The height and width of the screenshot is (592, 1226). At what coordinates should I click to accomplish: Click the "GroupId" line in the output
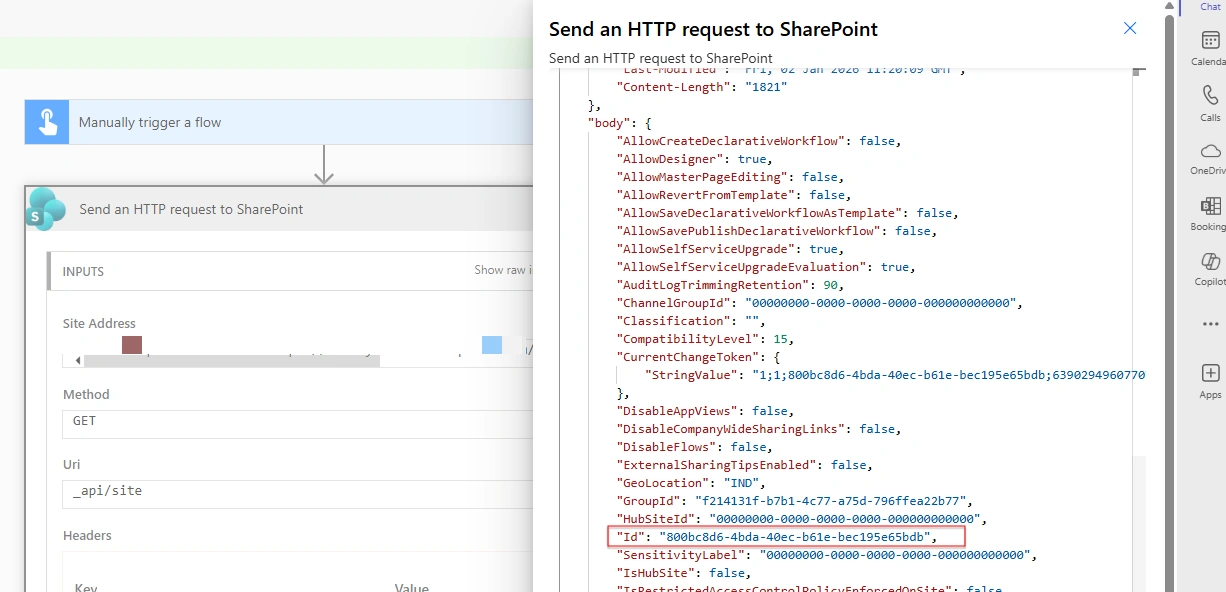click(x=795, y=501)
